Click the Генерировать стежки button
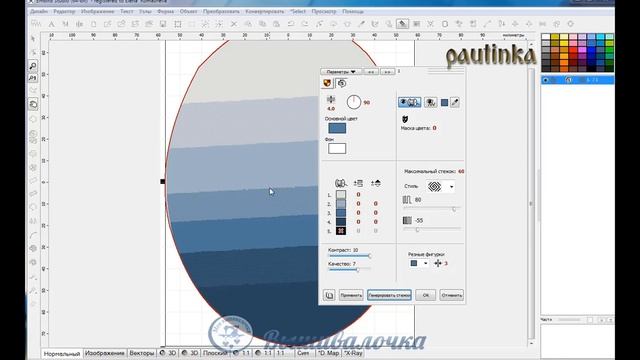Screen dimensions: 640x360 [x=389, y=295]
